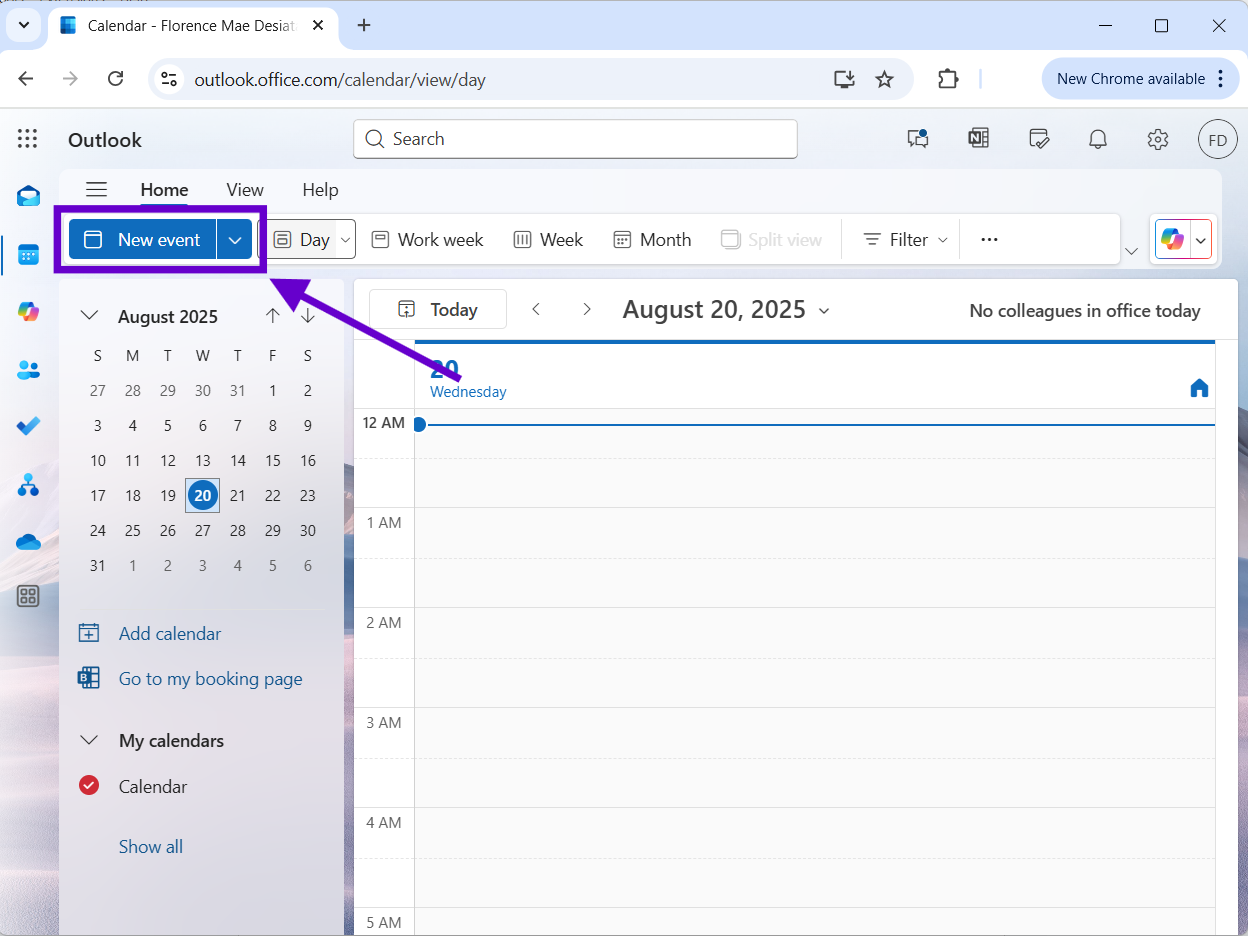This screenshot has height=936, width=1248.
Task: Open Chrome tab search dropdown
Action: tap(24, 26)
